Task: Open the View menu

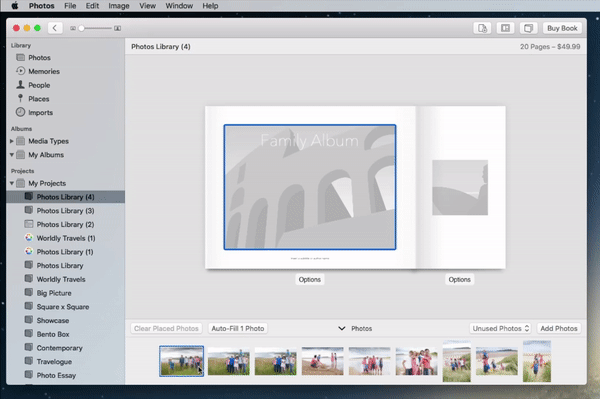Action: point(147,6)
